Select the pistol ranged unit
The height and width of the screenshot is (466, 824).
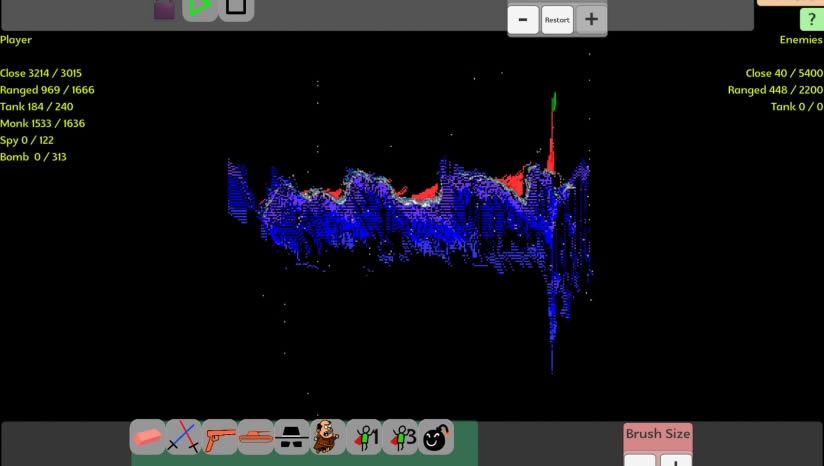(x=220, y=437)
